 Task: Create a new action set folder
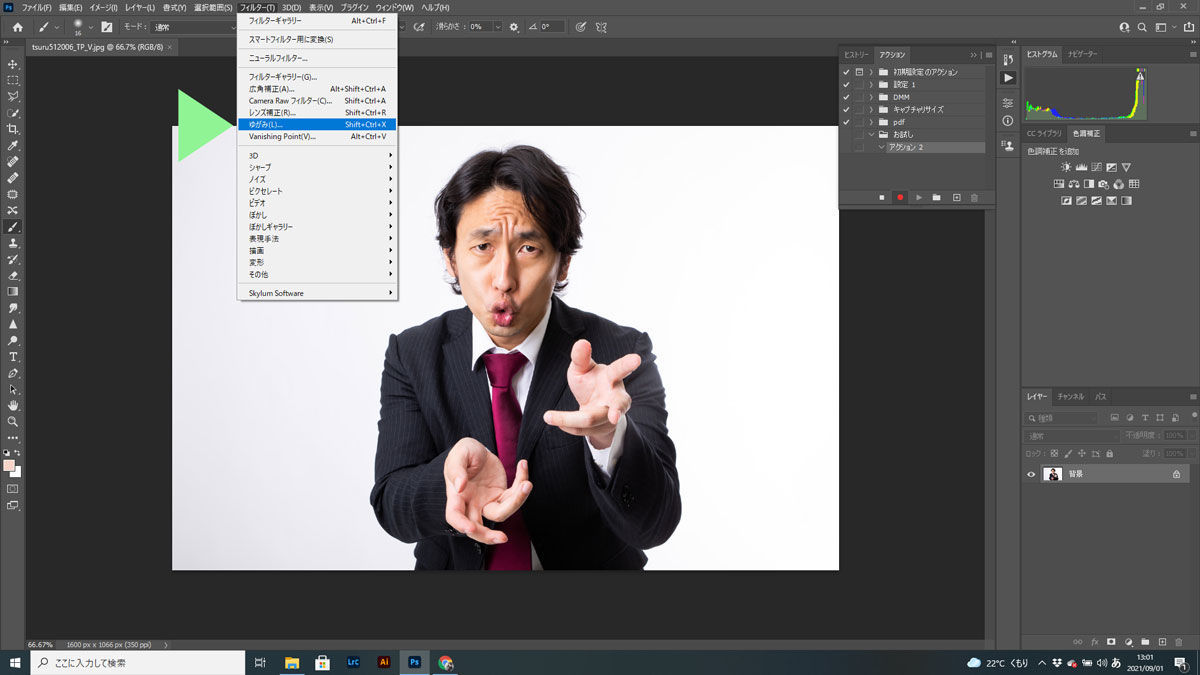point(937,197)
